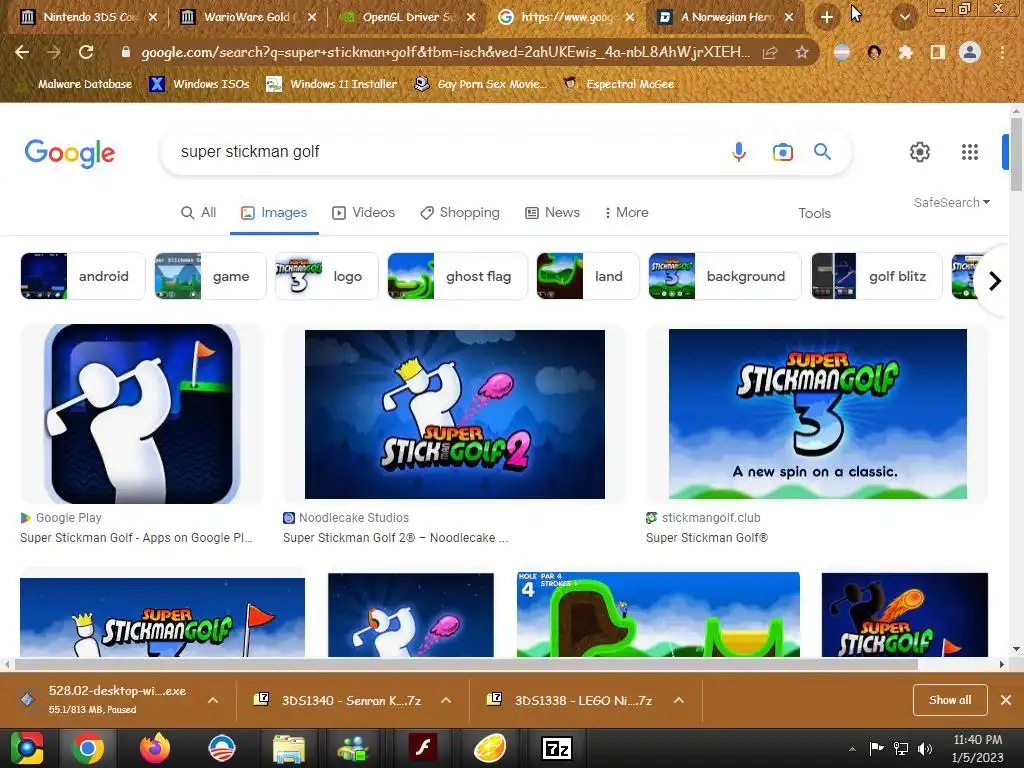
Task: Open 7-Zip from the taskbar
Action: coord(556,748)
